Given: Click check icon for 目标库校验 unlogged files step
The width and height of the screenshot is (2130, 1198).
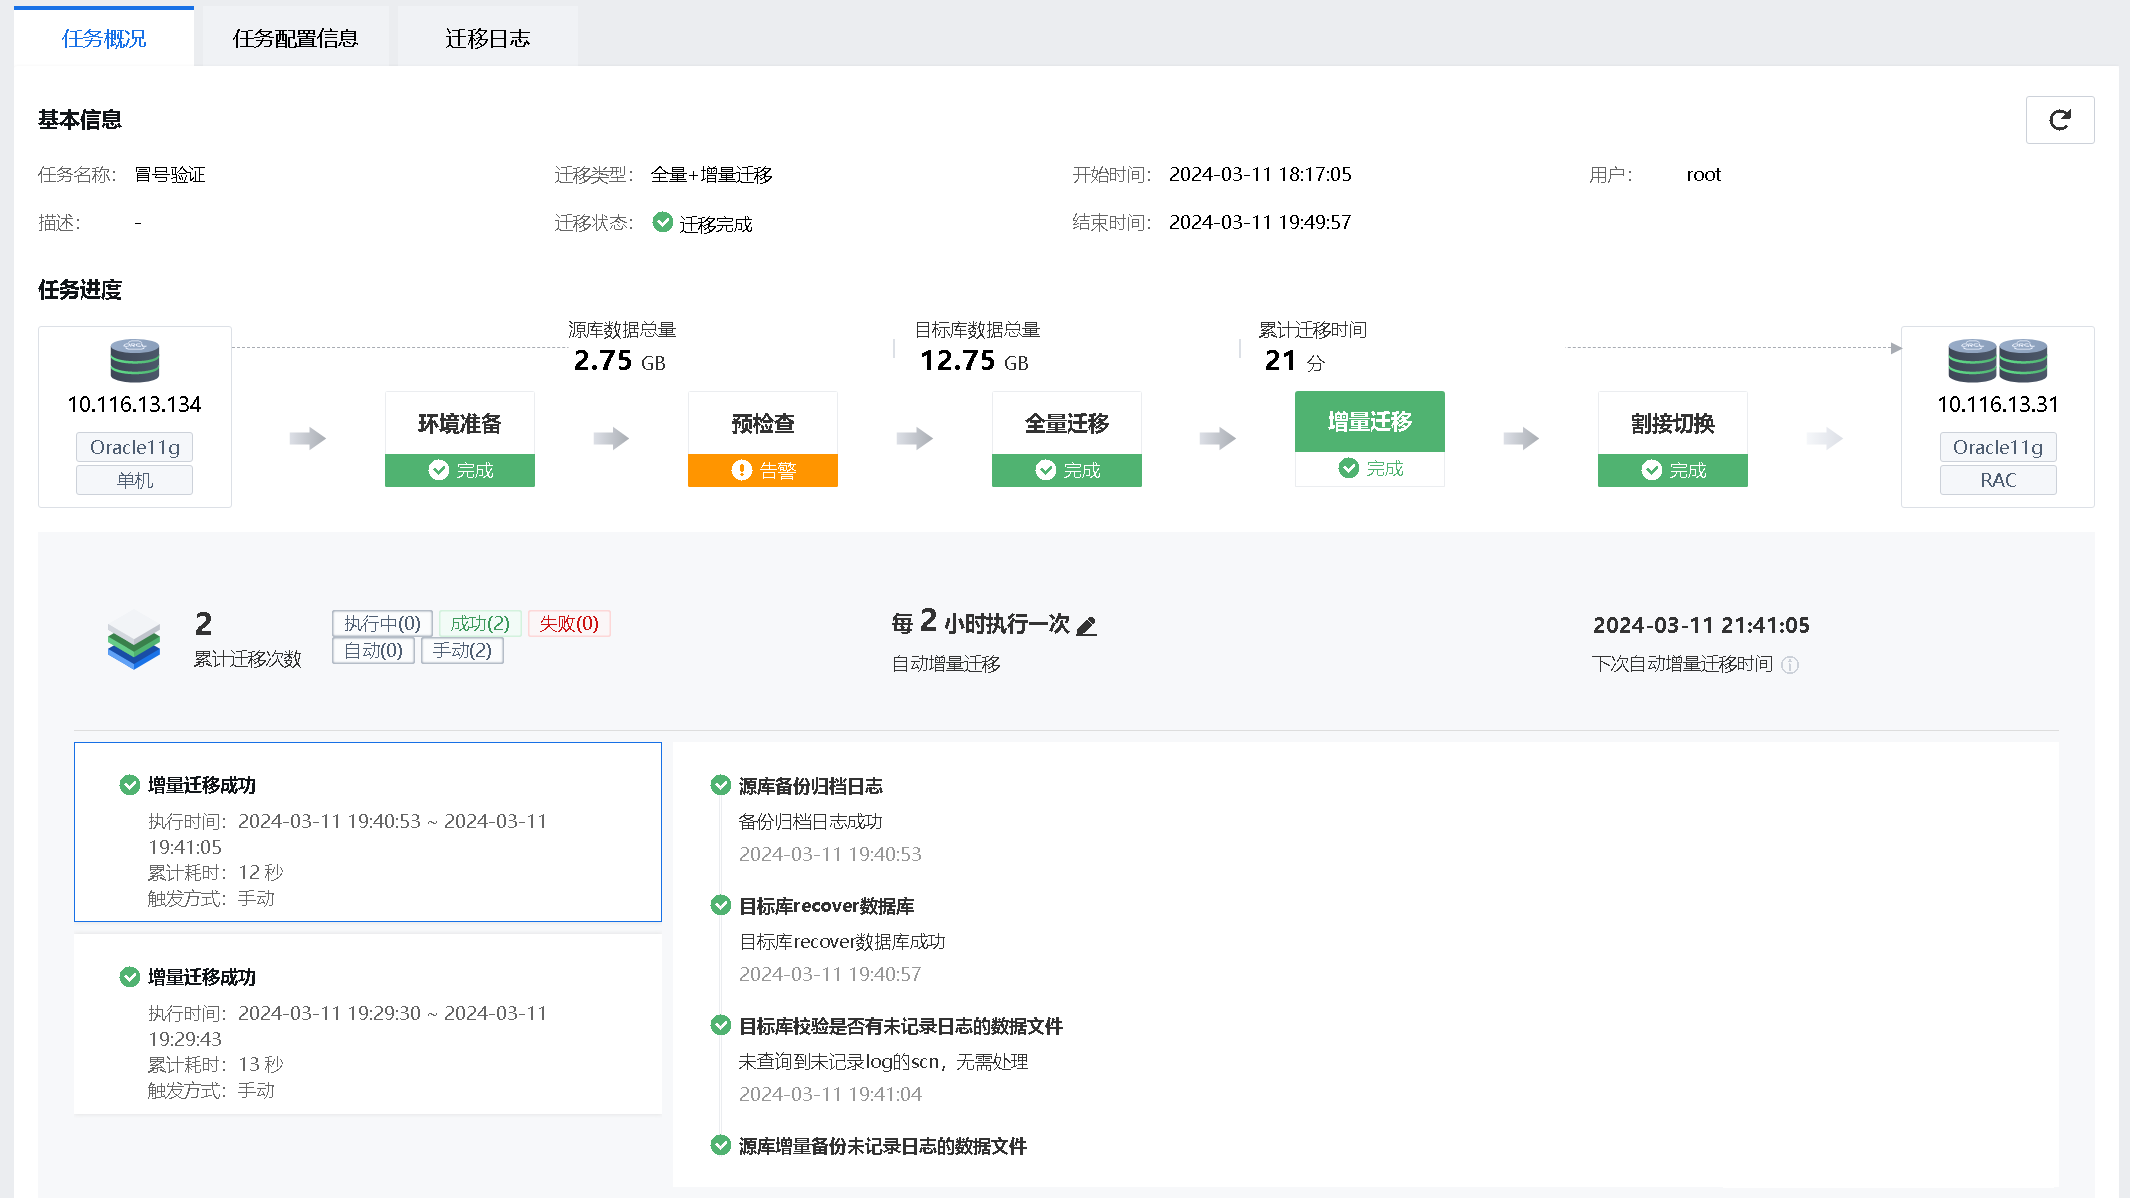Looking at the screenshot, I should pos(720,1025).
